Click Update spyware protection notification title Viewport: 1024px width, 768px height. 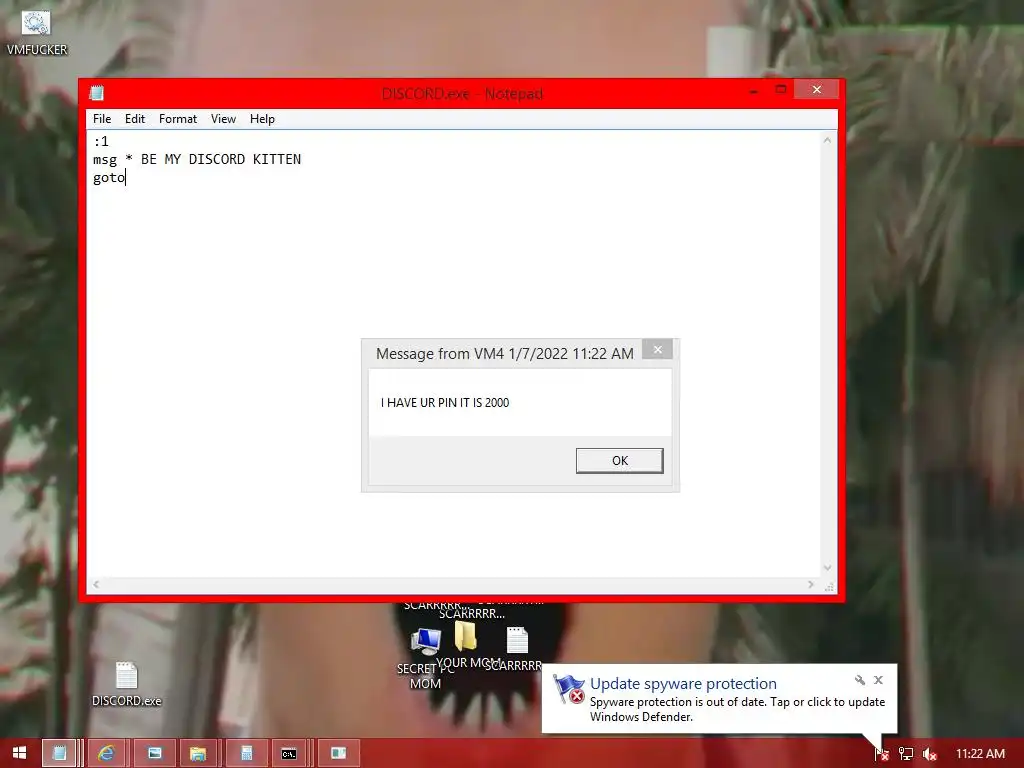point(683,683)
